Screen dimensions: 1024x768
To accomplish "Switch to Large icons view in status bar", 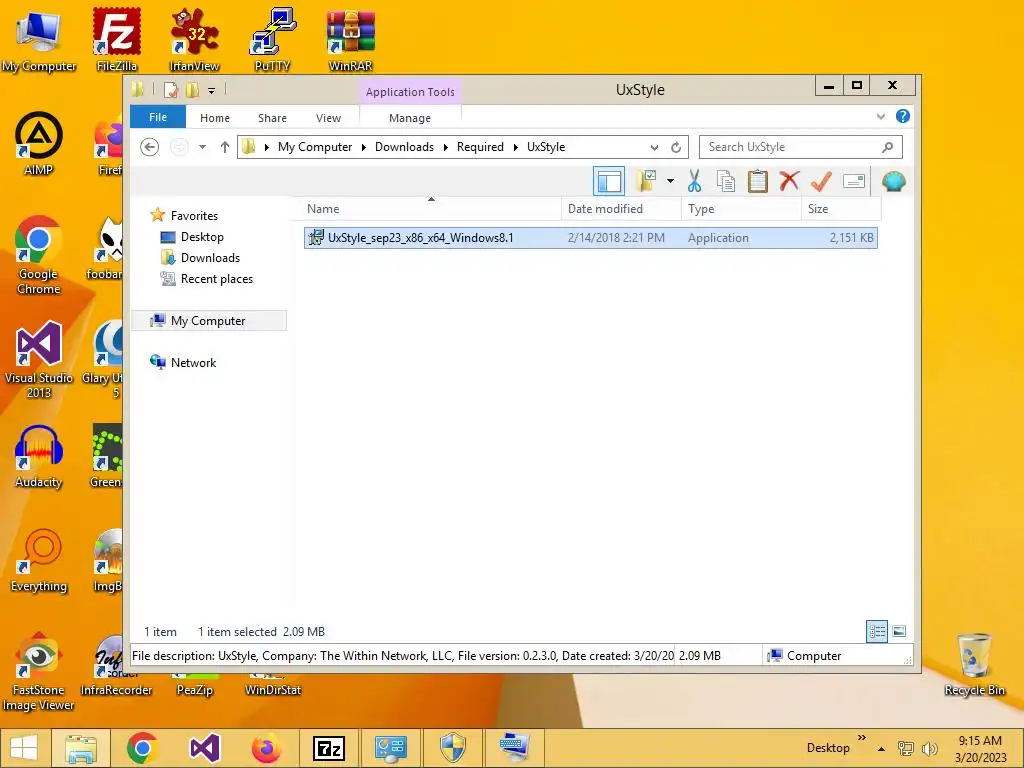I will click(899, 632).
